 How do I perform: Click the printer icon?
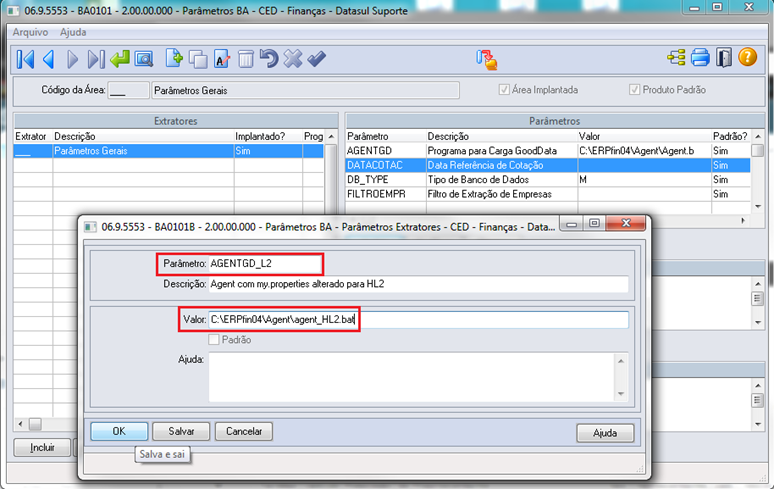(x=700, y=58)
